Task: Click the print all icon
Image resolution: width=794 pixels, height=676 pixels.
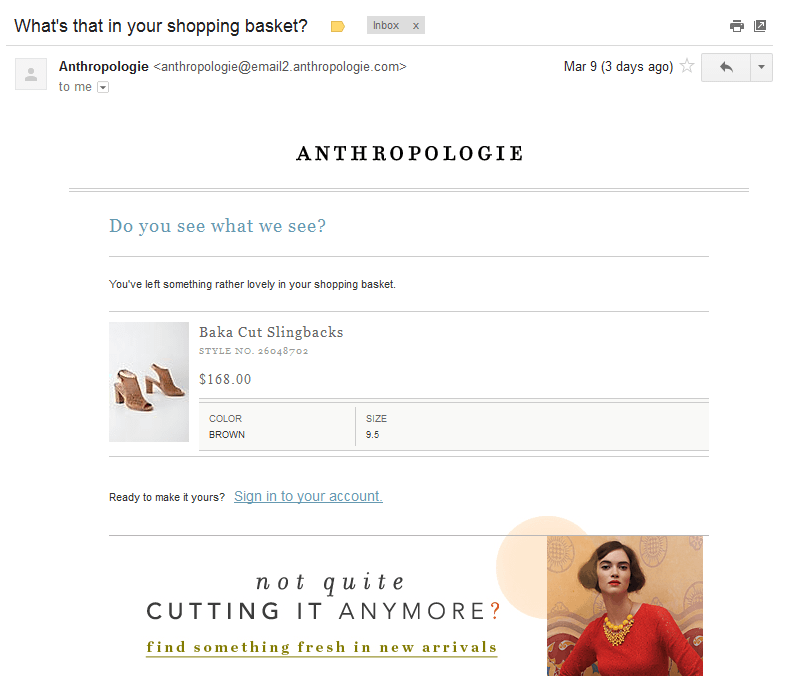Action: [737, 26]
